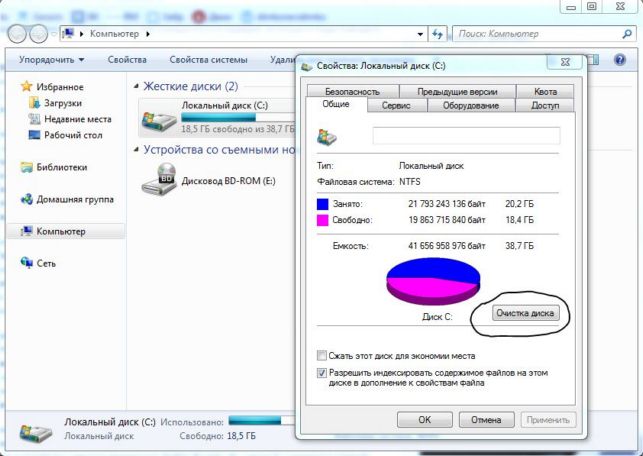Image resolution: width=643 pixels, height=456 pixels.
Task: Select the Общие tab
Action: pos(336,104)
